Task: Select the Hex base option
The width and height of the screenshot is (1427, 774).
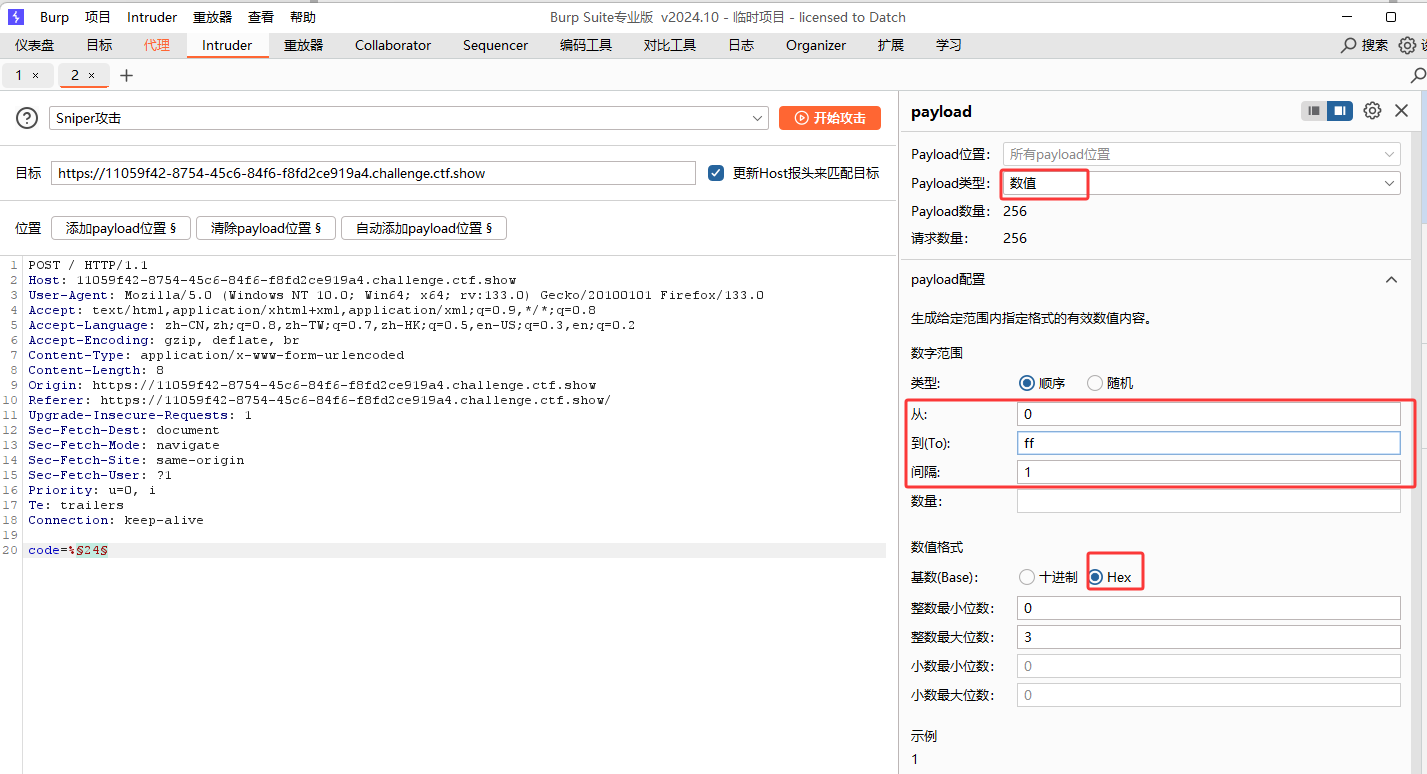Action: (1096, 577)
